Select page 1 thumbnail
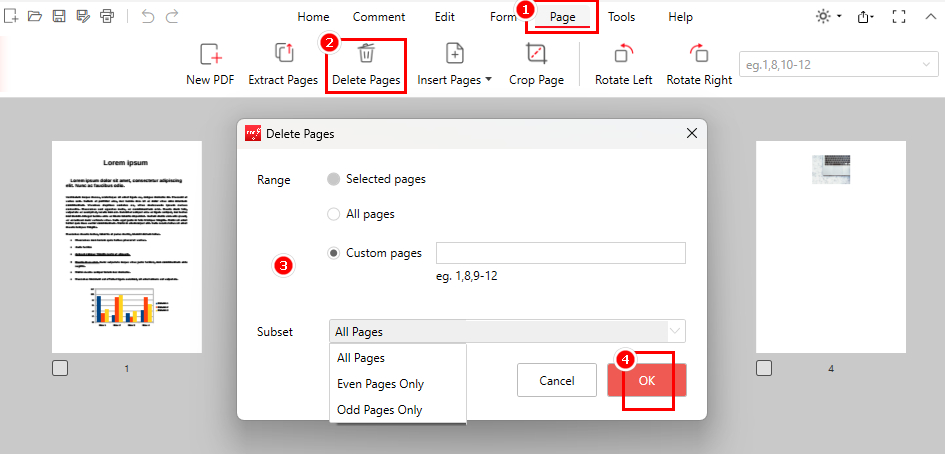The width and height of the screenshot is (945, 454). tap(127, 247)
